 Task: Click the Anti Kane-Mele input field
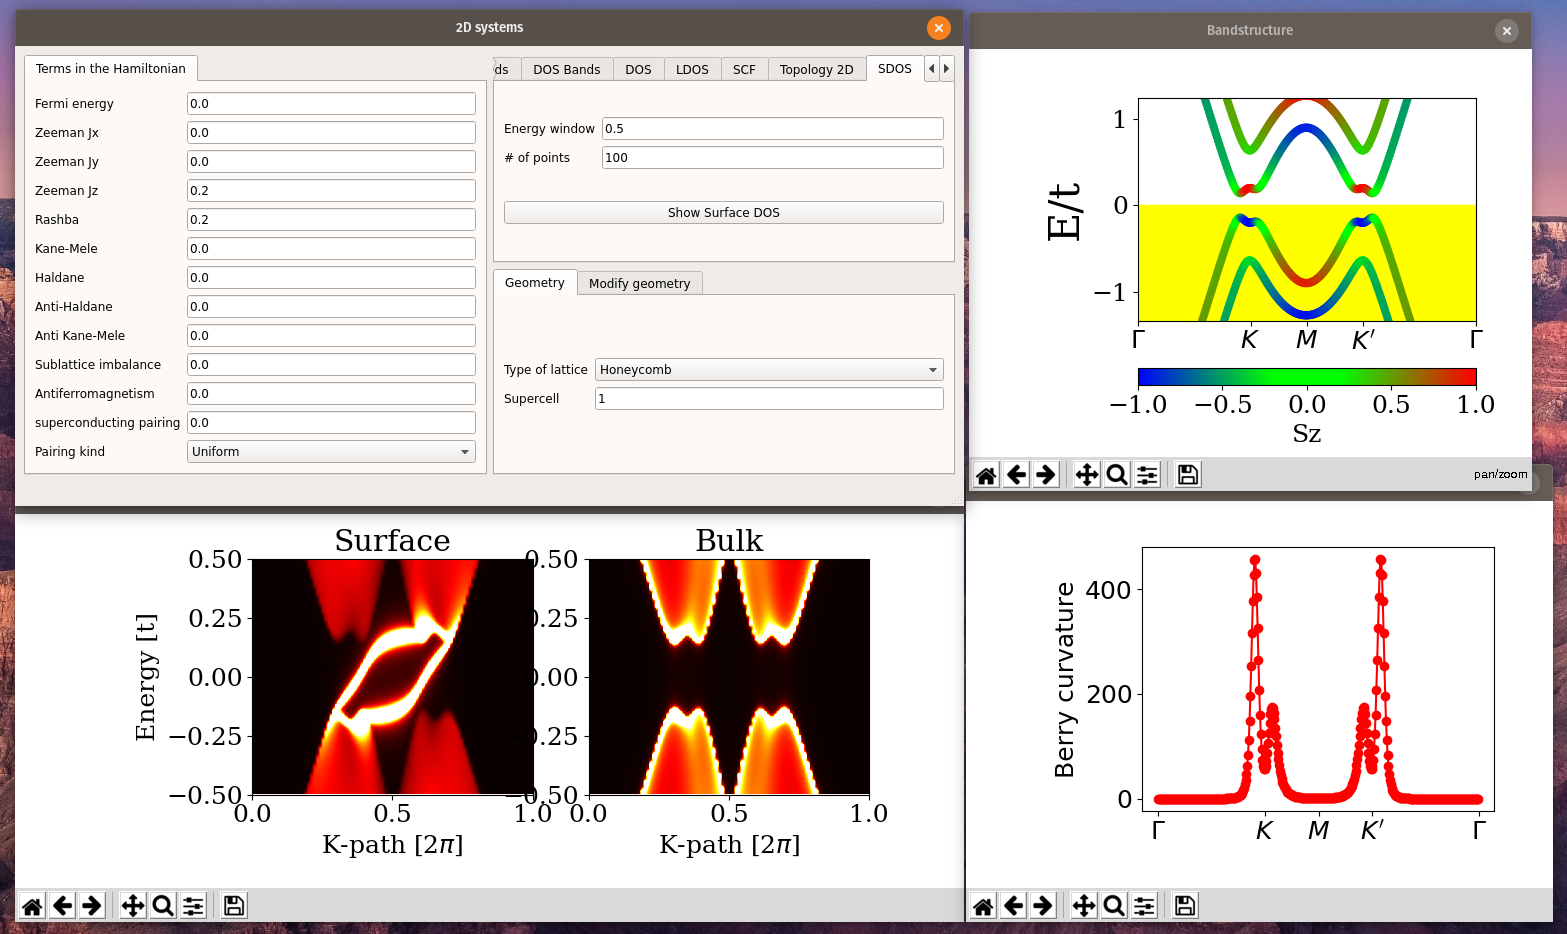tap(331, 336)
